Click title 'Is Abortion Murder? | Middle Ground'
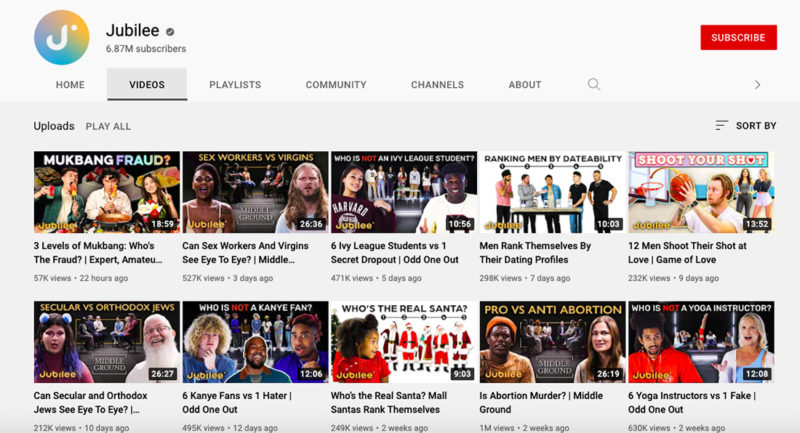The height and width of the screenshot is (433, 800). coord(541,402)
